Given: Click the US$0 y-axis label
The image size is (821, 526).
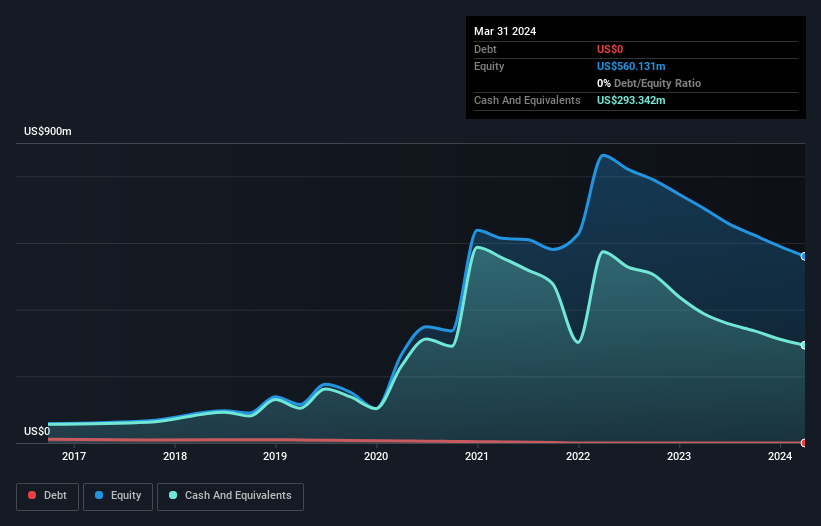Looking at the screenshot, I should click(37, 431).
